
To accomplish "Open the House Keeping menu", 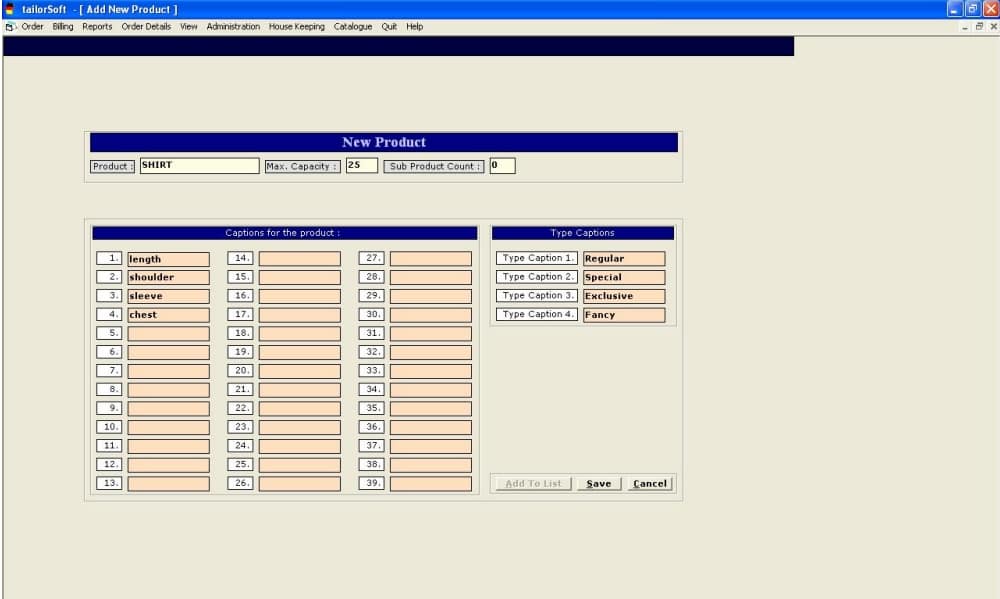I will coord(296,27).
